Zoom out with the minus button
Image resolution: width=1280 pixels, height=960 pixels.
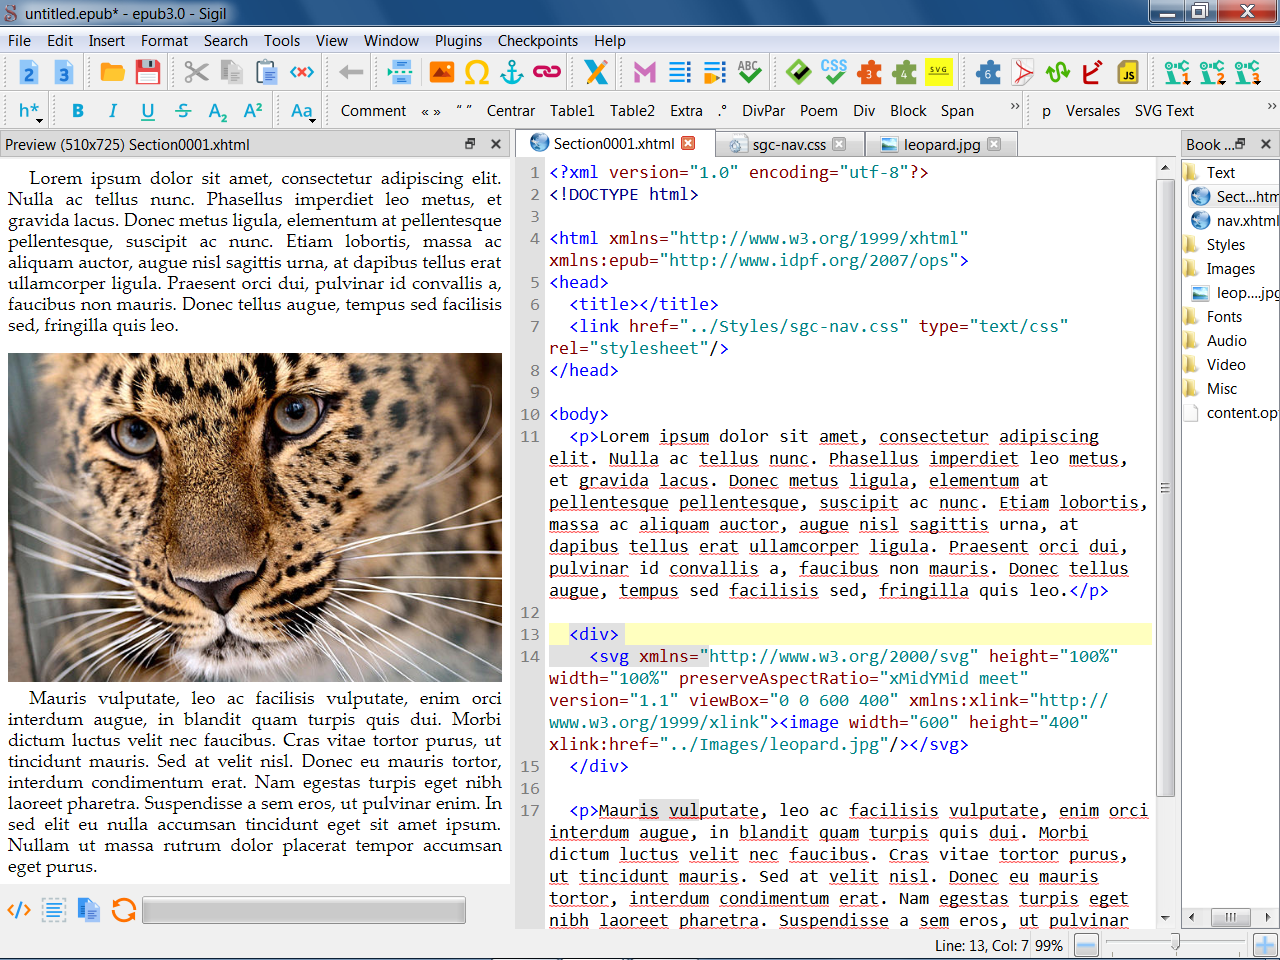point(1086,944)
